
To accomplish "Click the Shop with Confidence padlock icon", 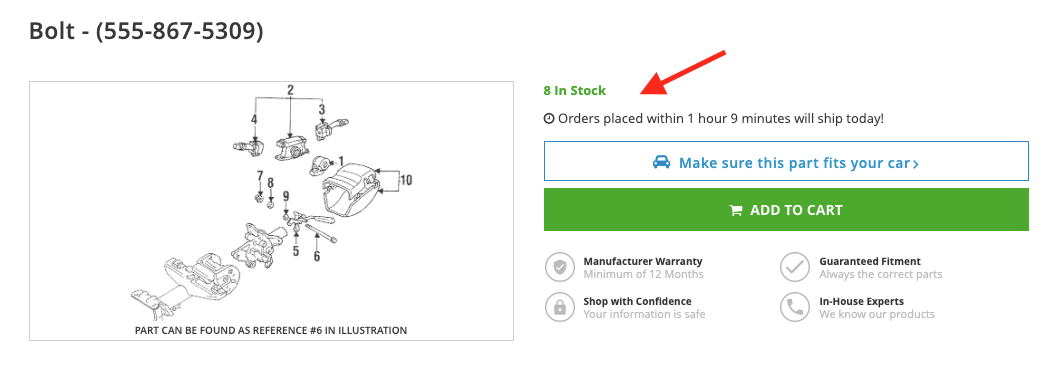I will 560,307.
